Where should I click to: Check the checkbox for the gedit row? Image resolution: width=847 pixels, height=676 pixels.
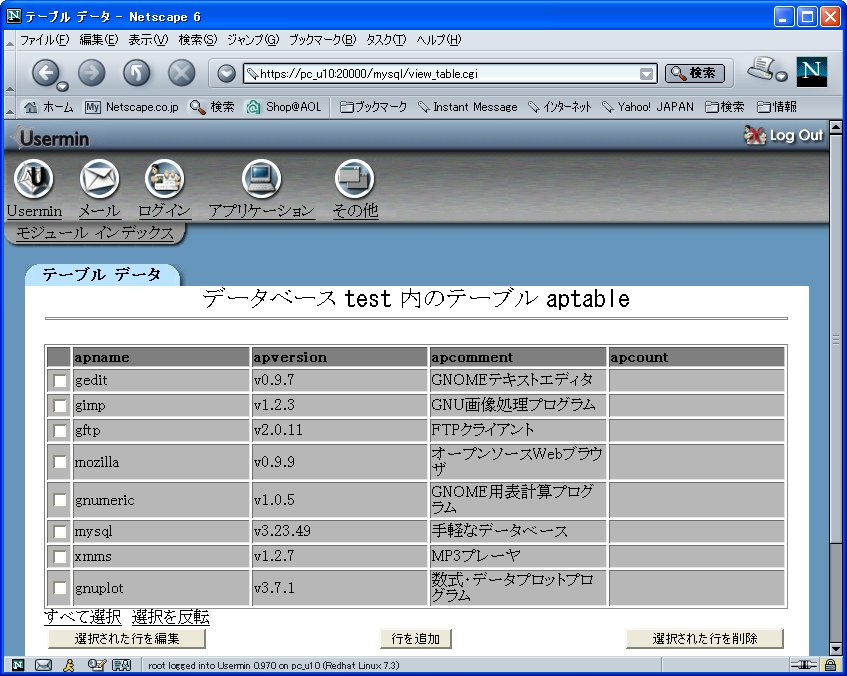pos(59,380)
